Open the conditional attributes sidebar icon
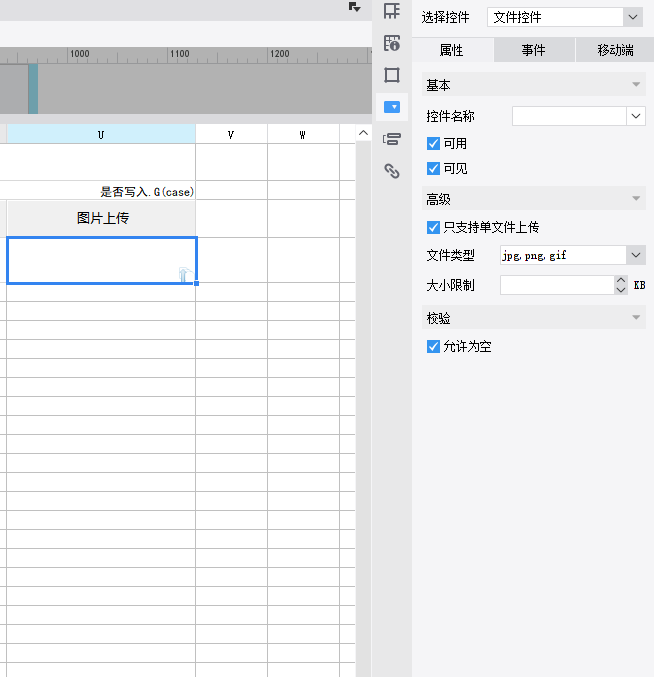654x677 pixels. point(392,139)
